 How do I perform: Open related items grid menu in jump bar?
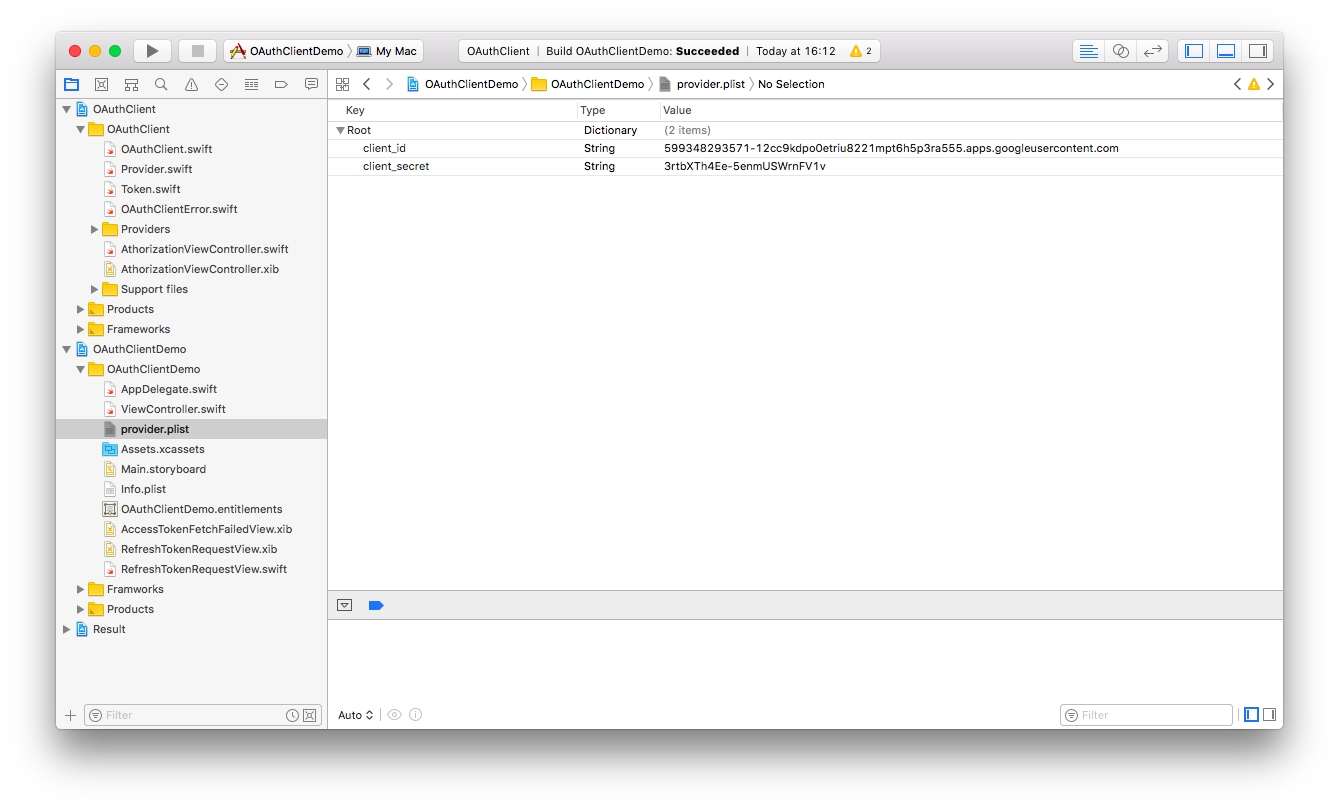pos(342,84)
